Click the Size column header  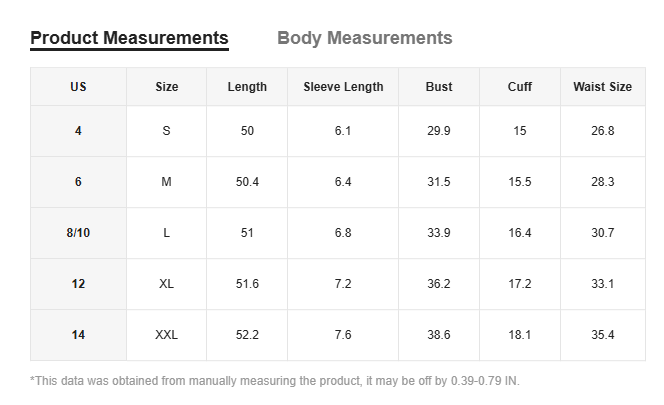167,87
